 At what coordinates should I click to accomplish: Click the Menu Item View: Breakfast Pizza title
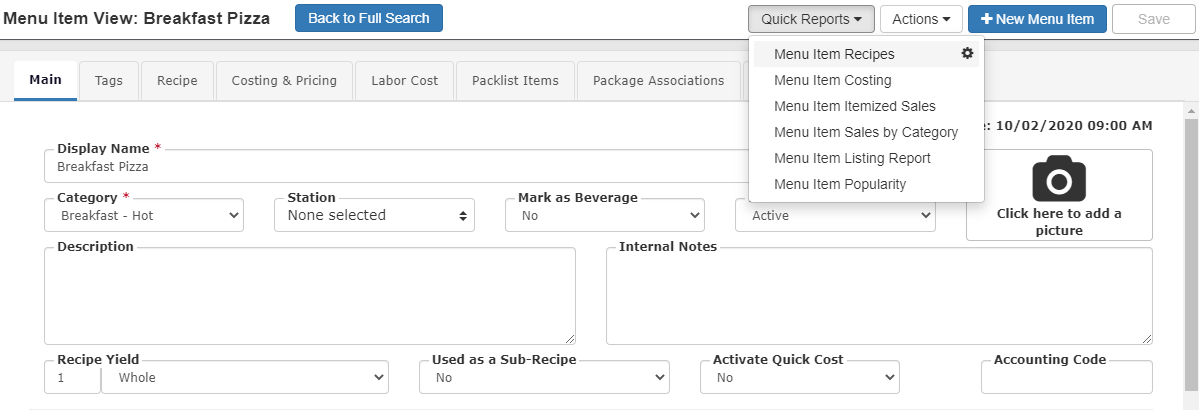click(137, 19)
